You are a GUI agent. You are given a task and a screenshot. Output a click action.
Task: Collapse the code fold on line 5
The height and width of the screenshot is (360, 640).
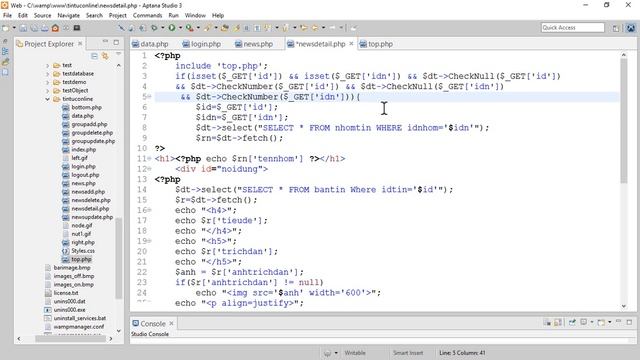(149, 96)
